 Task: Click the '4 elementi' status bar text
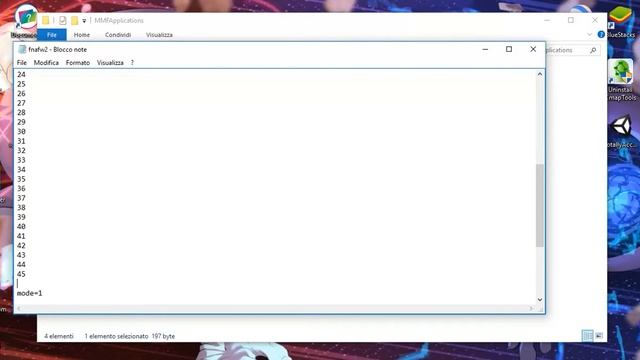pyautogui.click(x=59, y=336)
